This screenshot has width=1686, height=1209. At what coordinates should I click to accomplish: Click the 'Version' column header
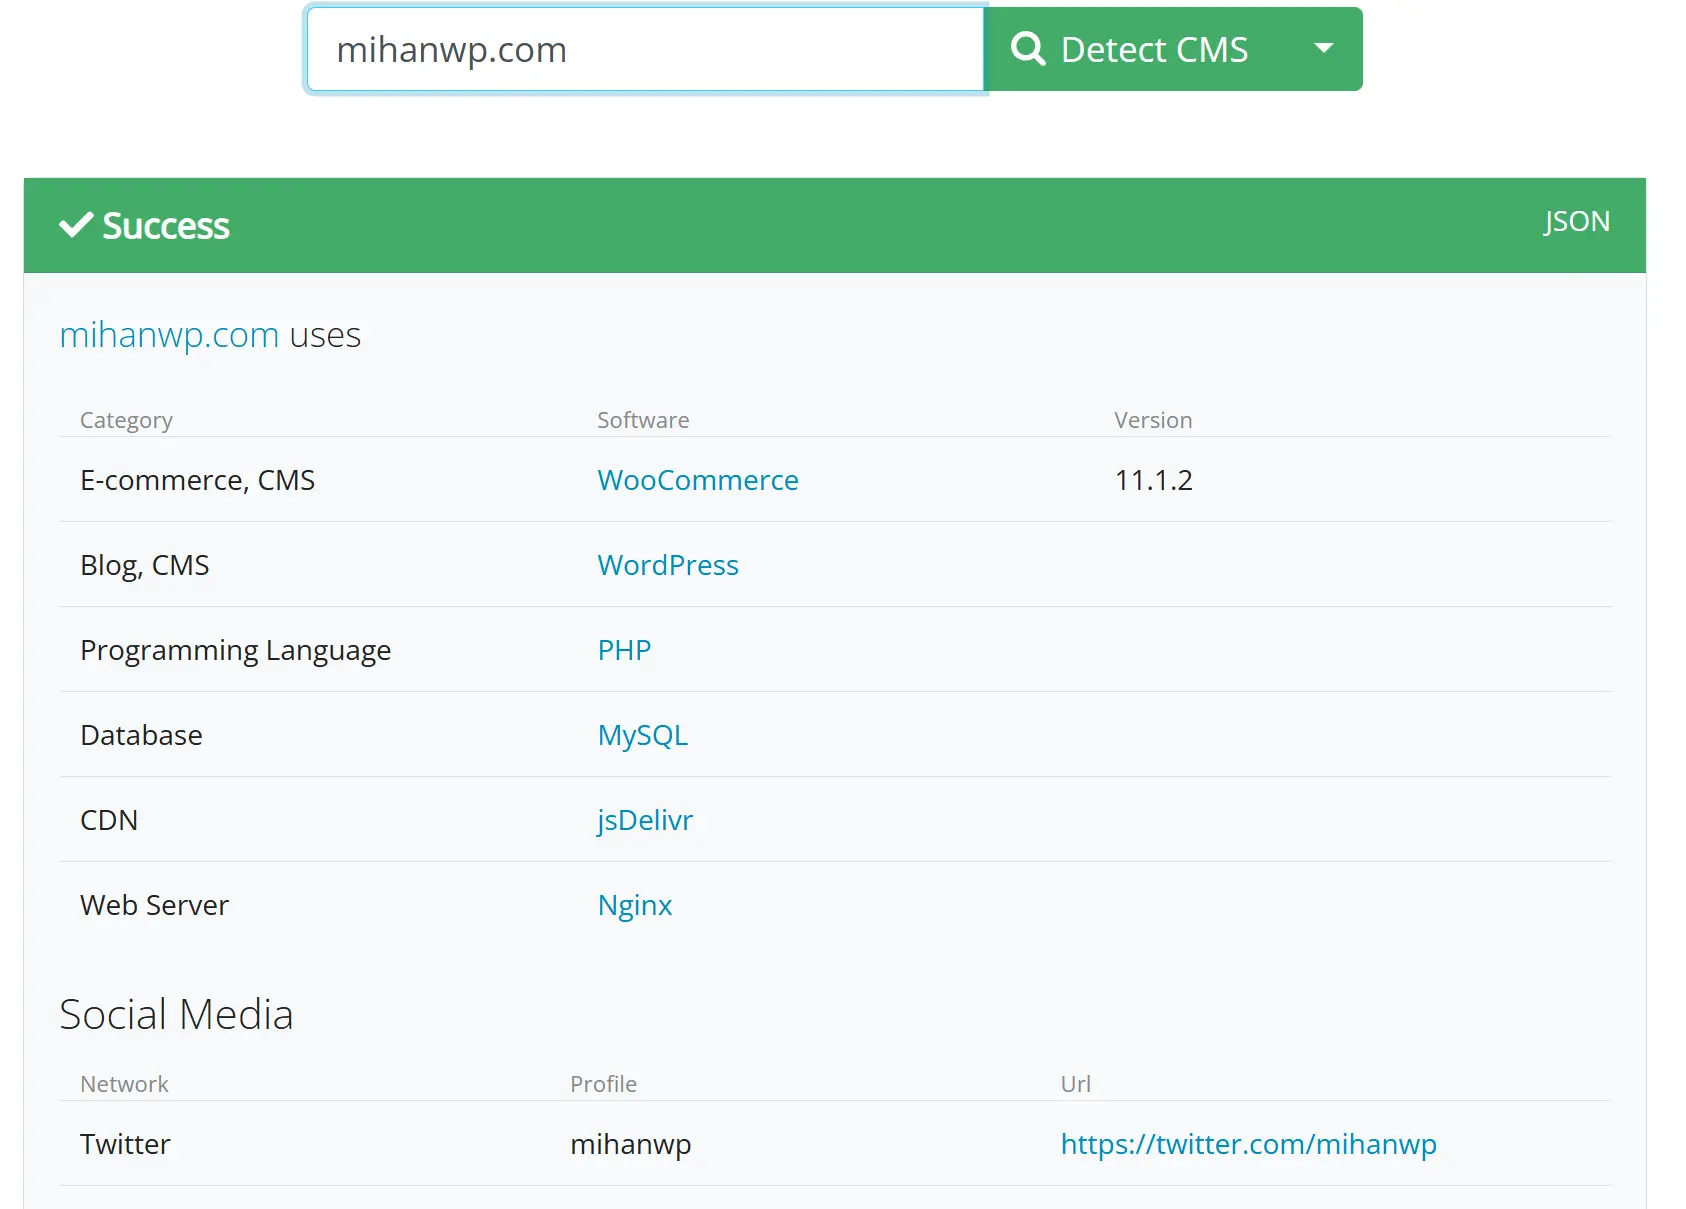1153,420
